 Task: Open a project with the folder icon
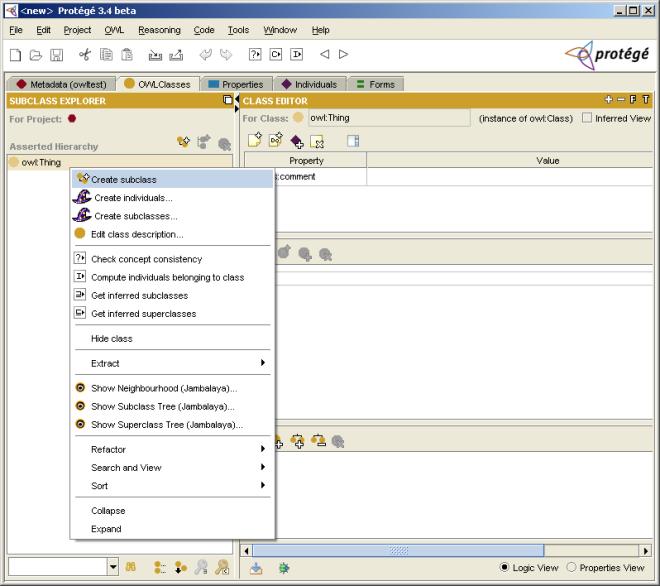pos(36,55)
